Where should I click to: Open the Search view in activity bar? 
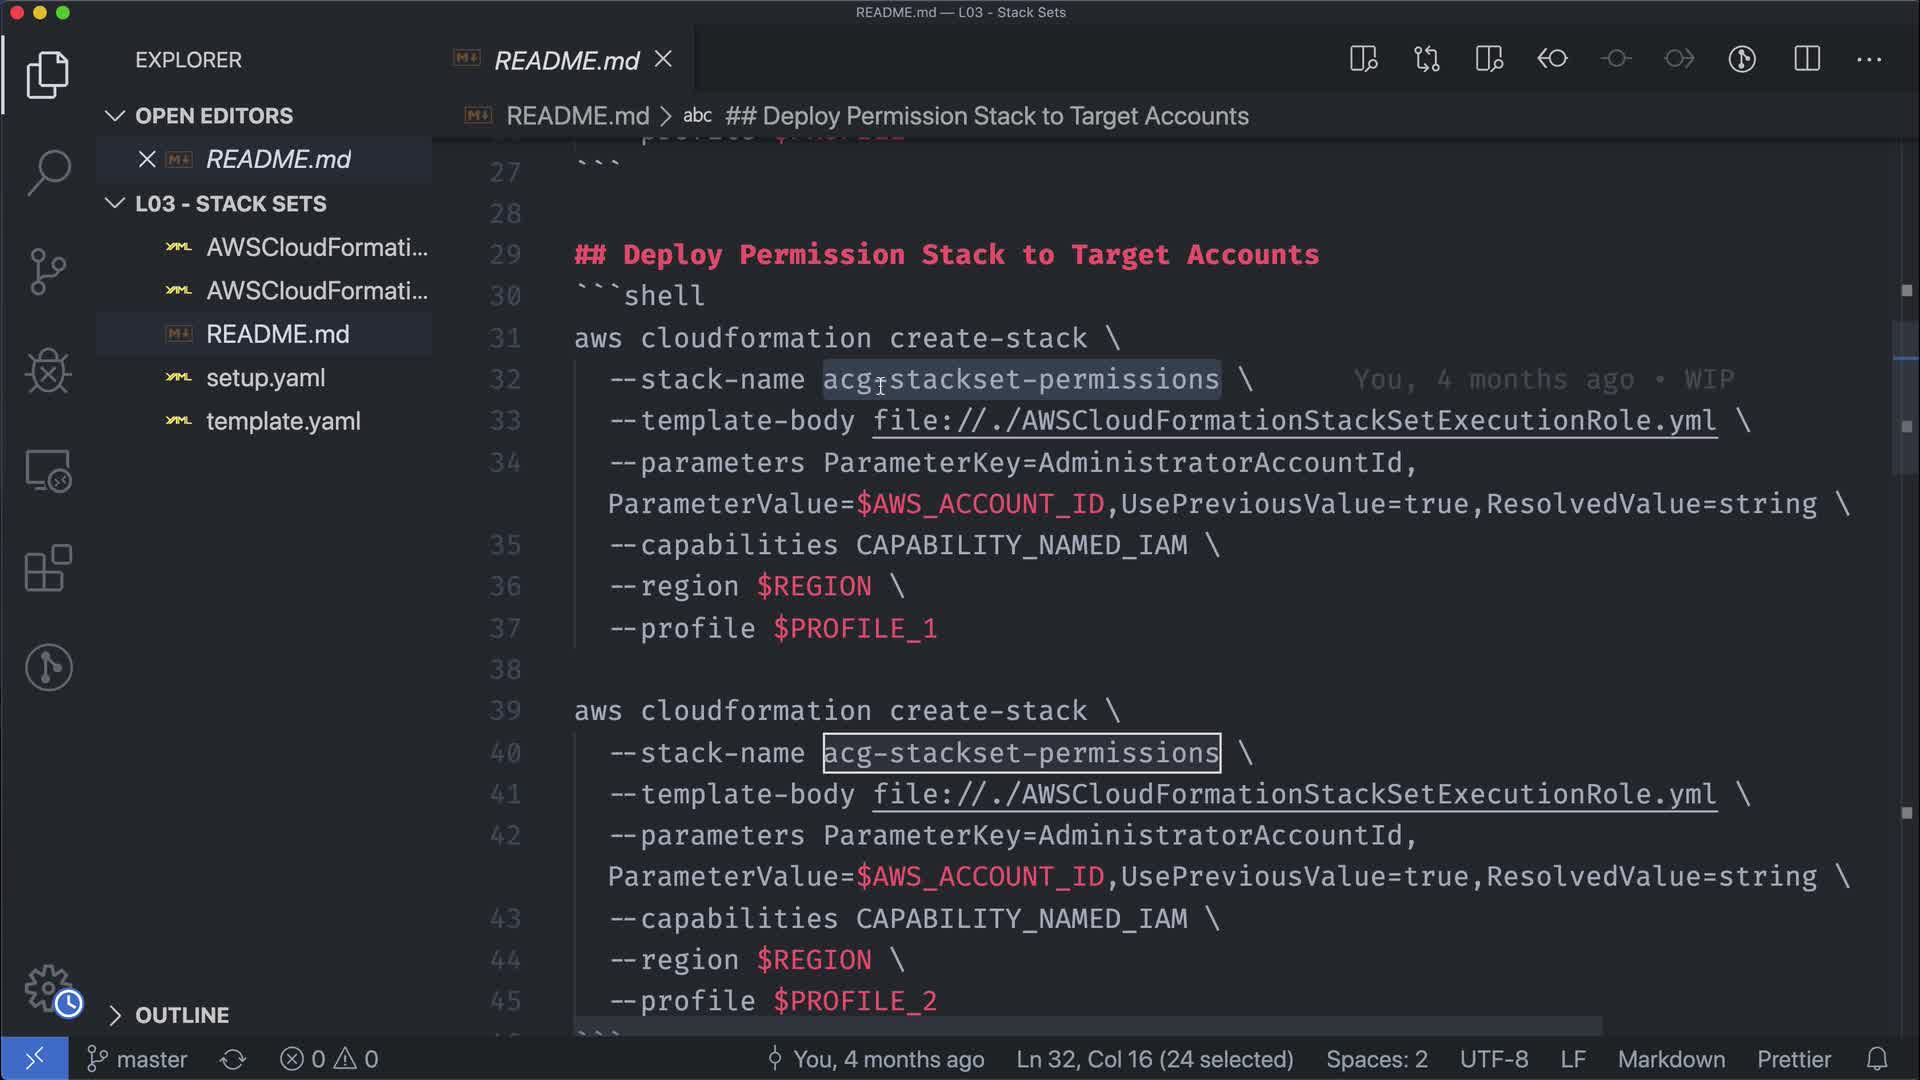[x=48, y=172]
